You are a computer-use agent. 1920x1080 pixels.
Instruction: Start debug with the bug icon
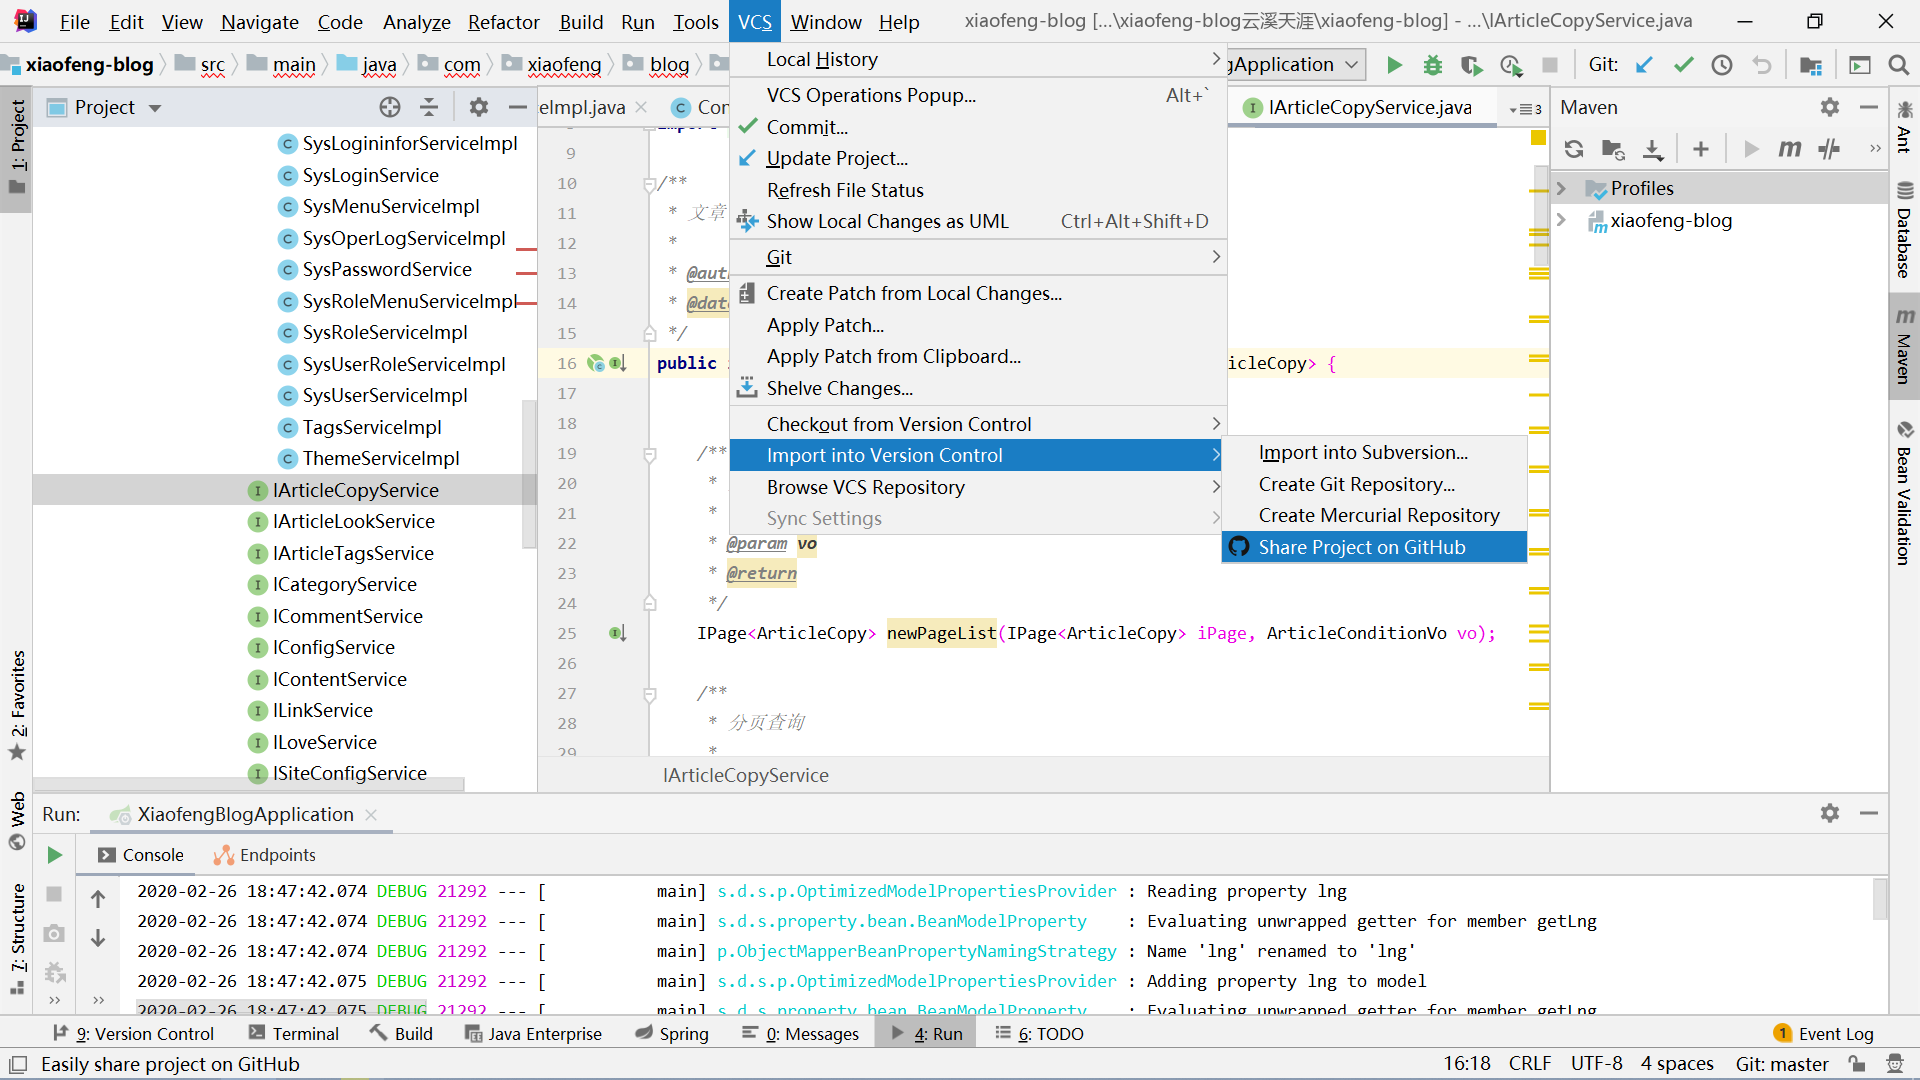pos(1433,65)
